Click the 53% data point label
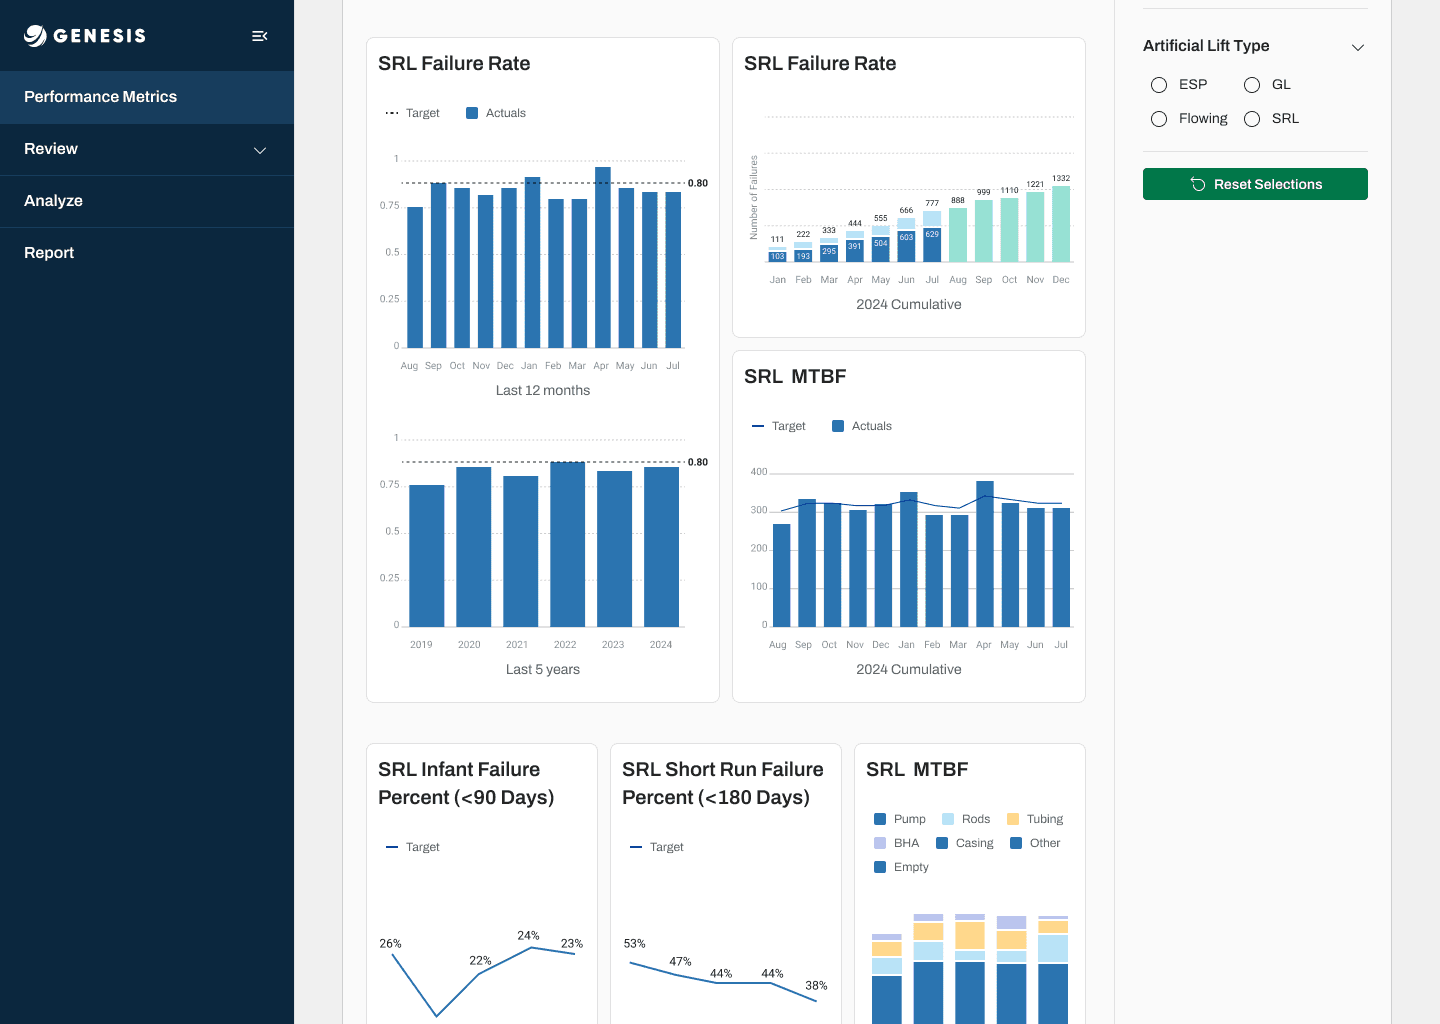This screenshot has width=1440, height=1024. tap(634, 944)
